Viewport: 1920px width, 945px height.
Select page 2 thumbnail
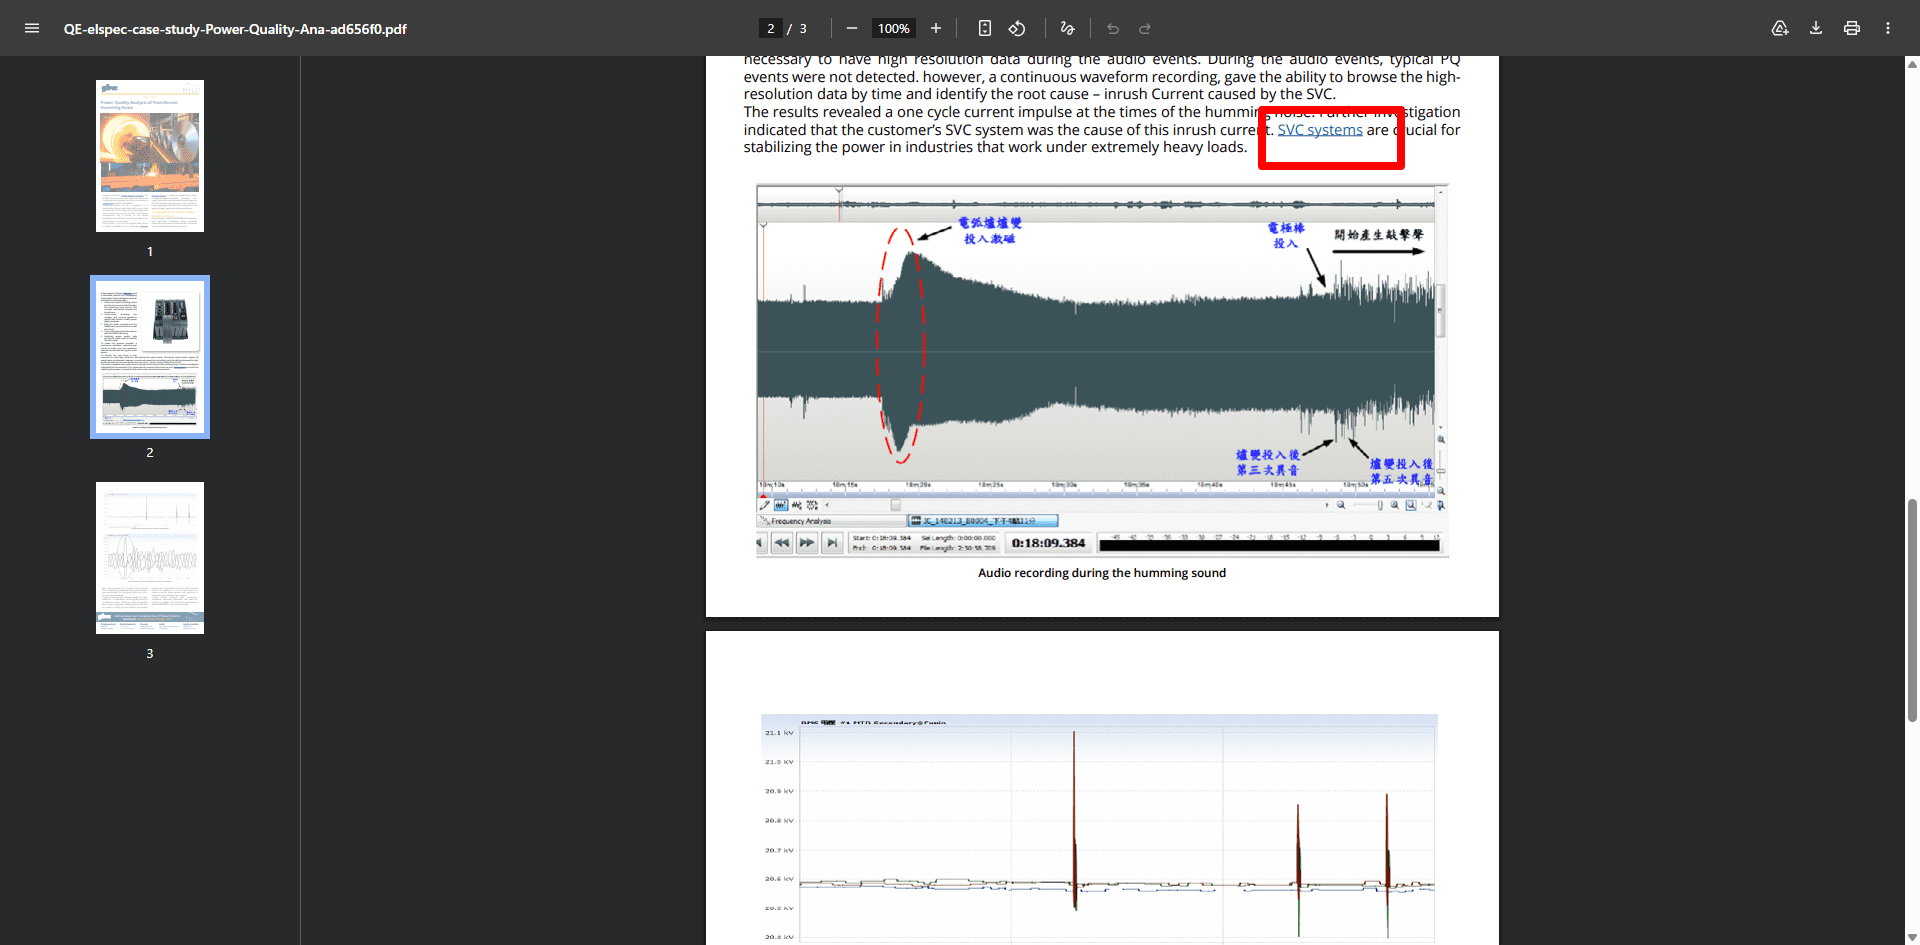(150, 357)
